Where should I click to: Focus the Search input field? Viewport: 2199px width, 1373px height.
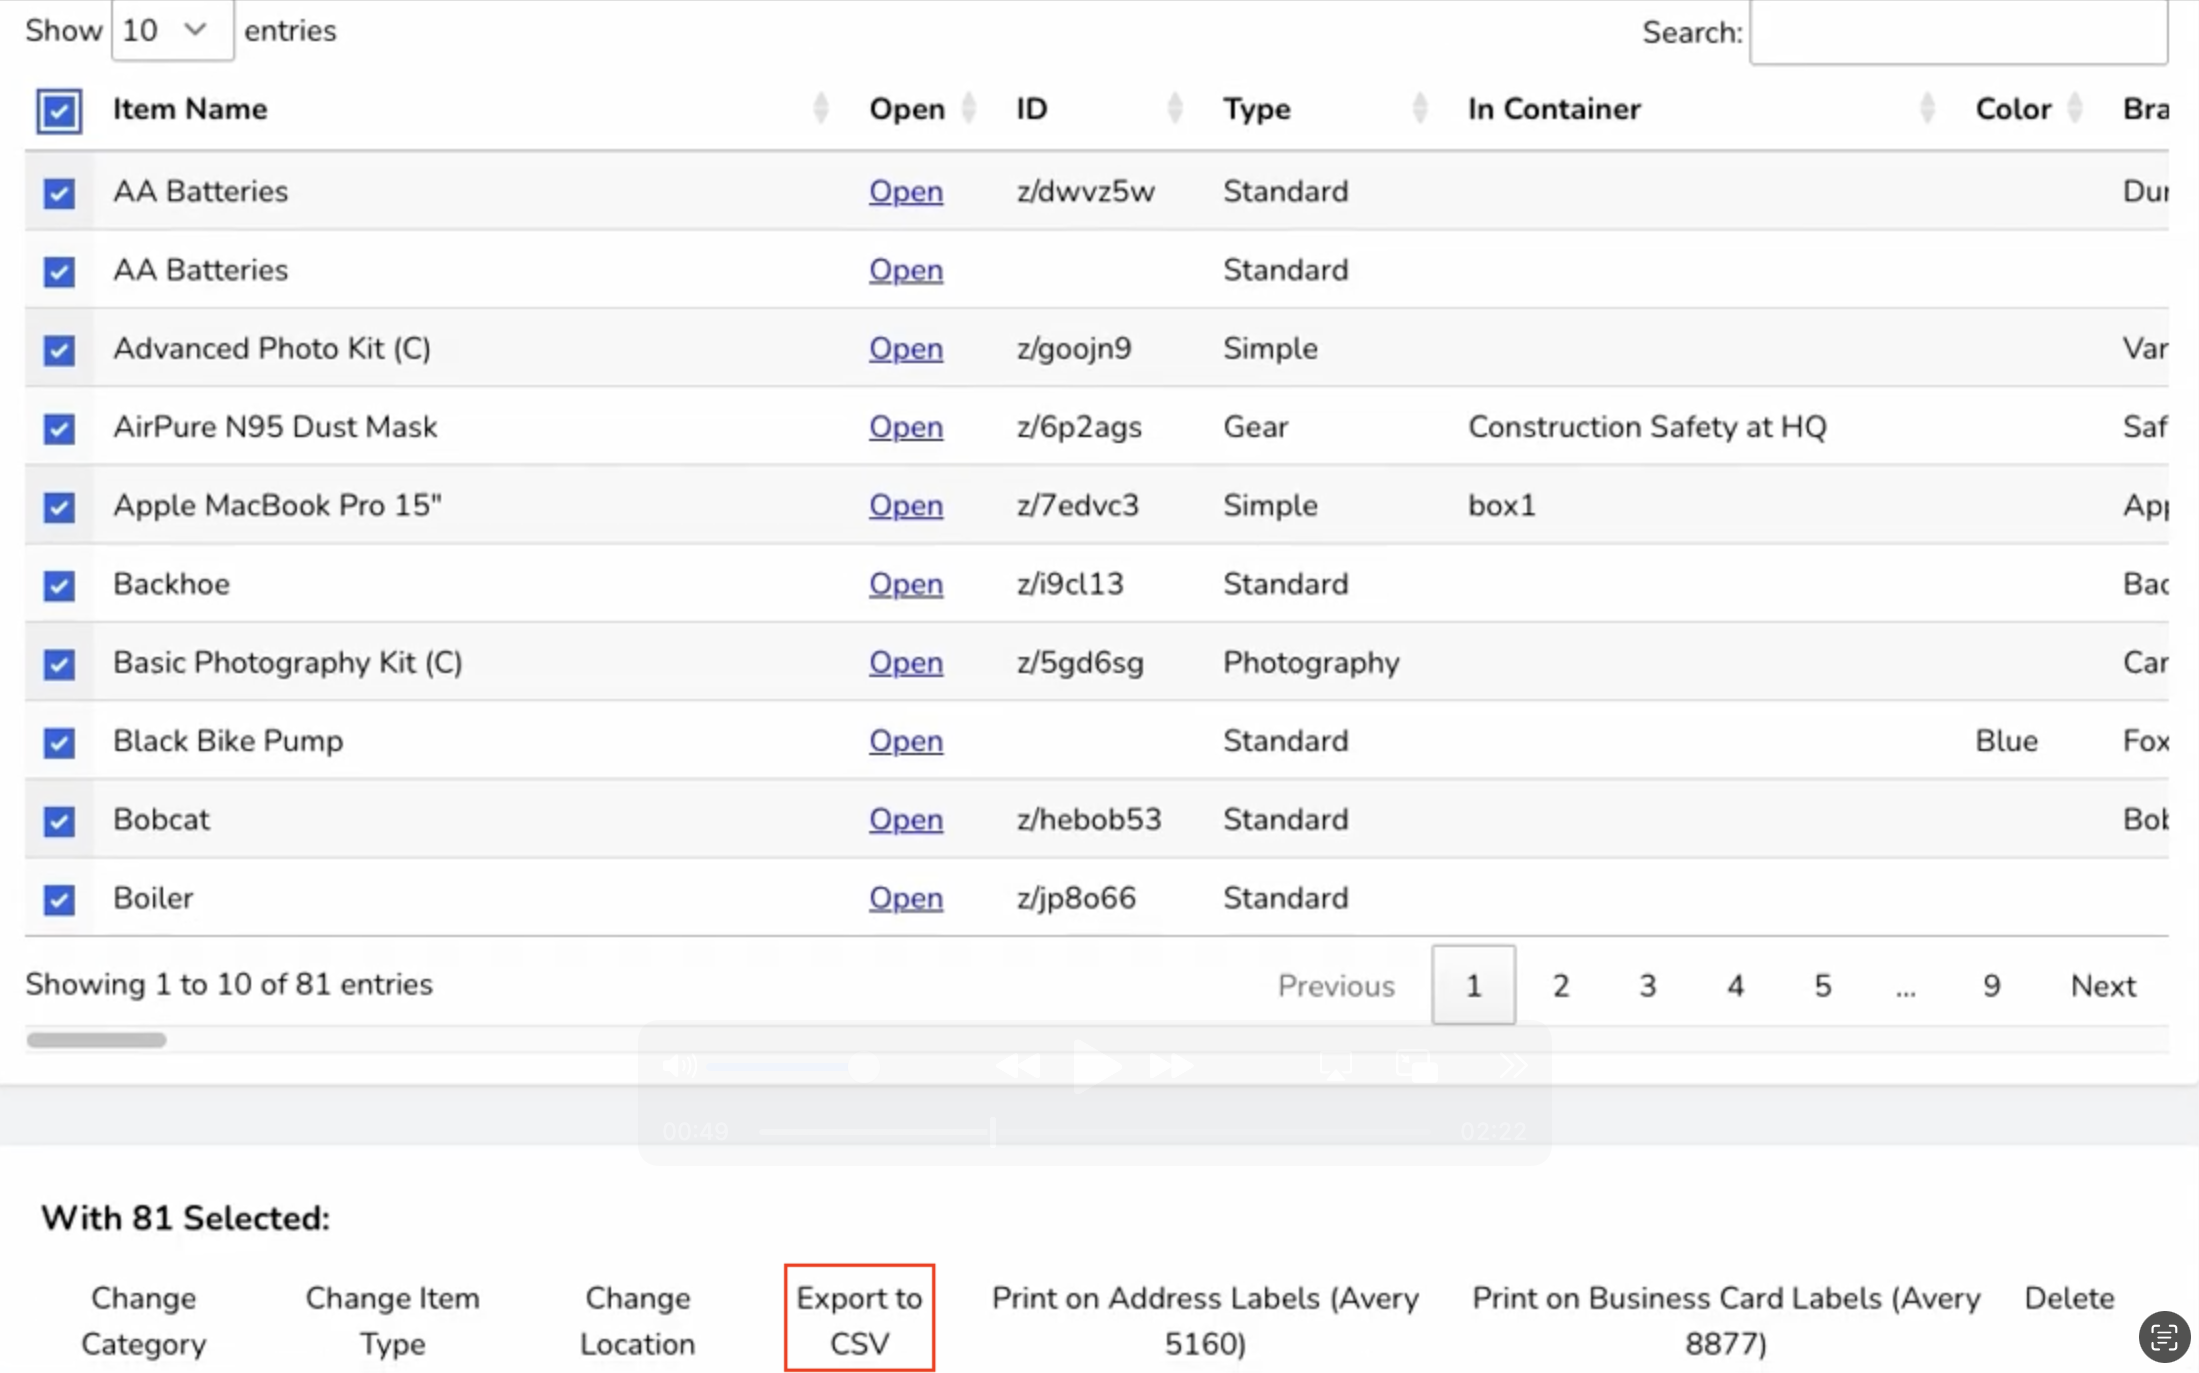click(x=1957, y=32)
